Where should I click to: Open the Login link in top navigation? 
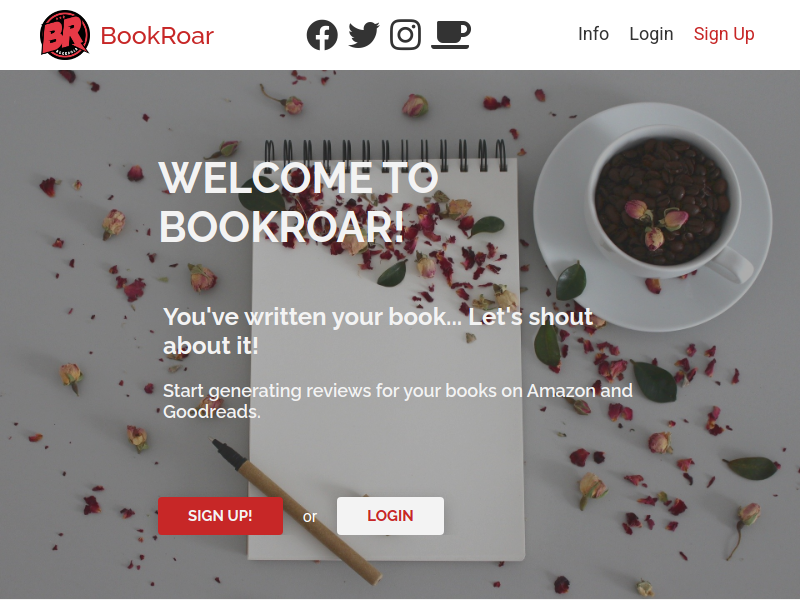(x=651, y=34)
